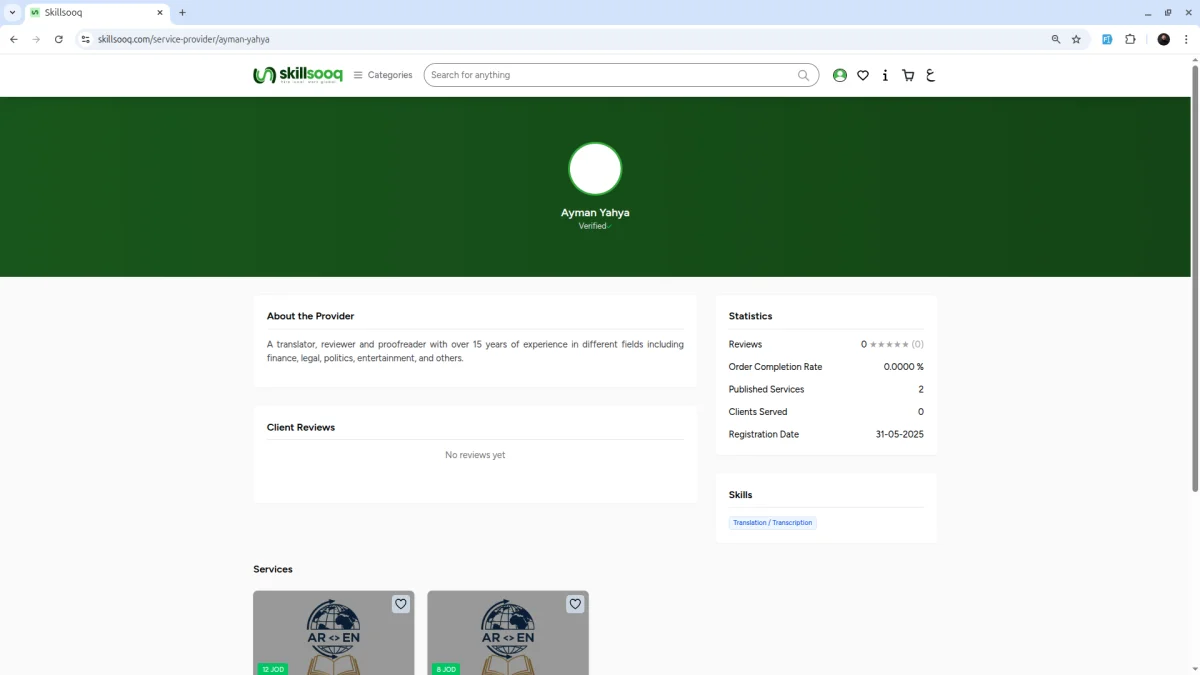Image resolution: width=1200 pixels, height=675 pixels.
Task: Click the 'About the Provider' heading
Action: coord(310,316)
